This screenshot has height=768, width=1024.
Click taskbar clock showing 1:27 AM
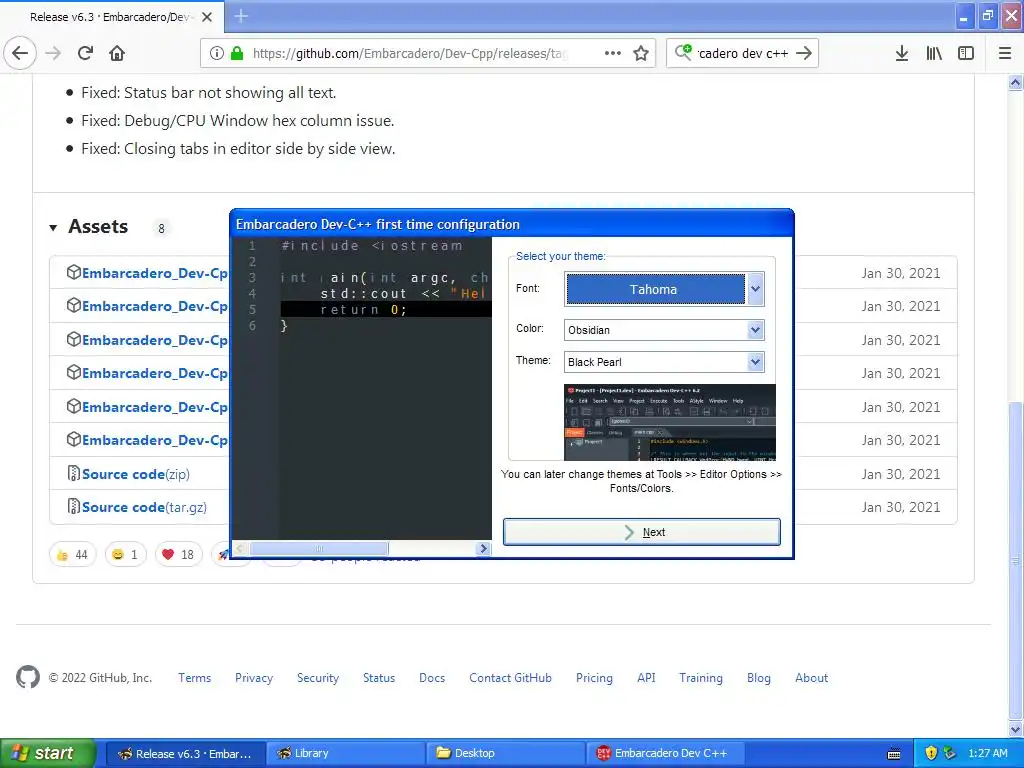987,753
